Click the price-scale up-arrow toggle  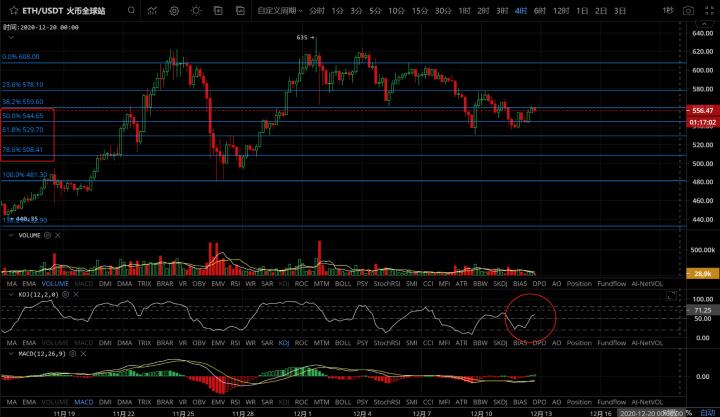pos(704,23)
